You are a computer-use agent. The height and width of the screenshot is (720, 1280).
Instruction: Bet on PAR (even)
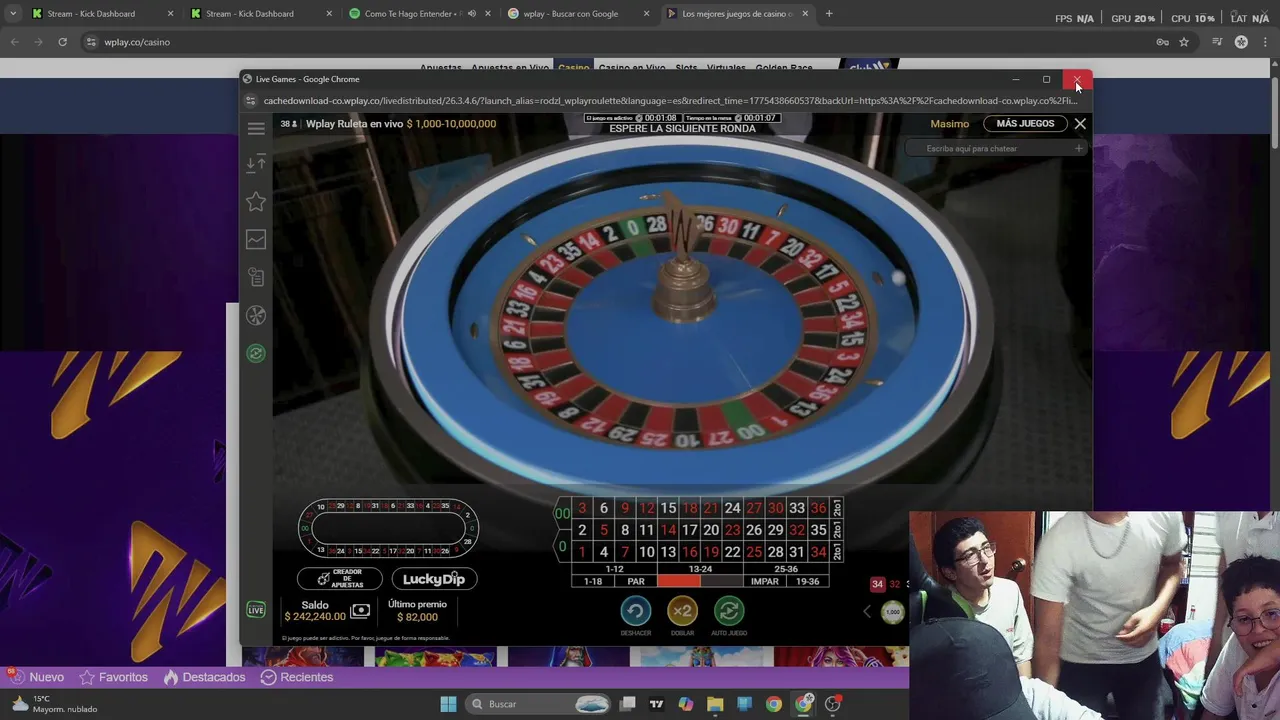tap(636, 581)
